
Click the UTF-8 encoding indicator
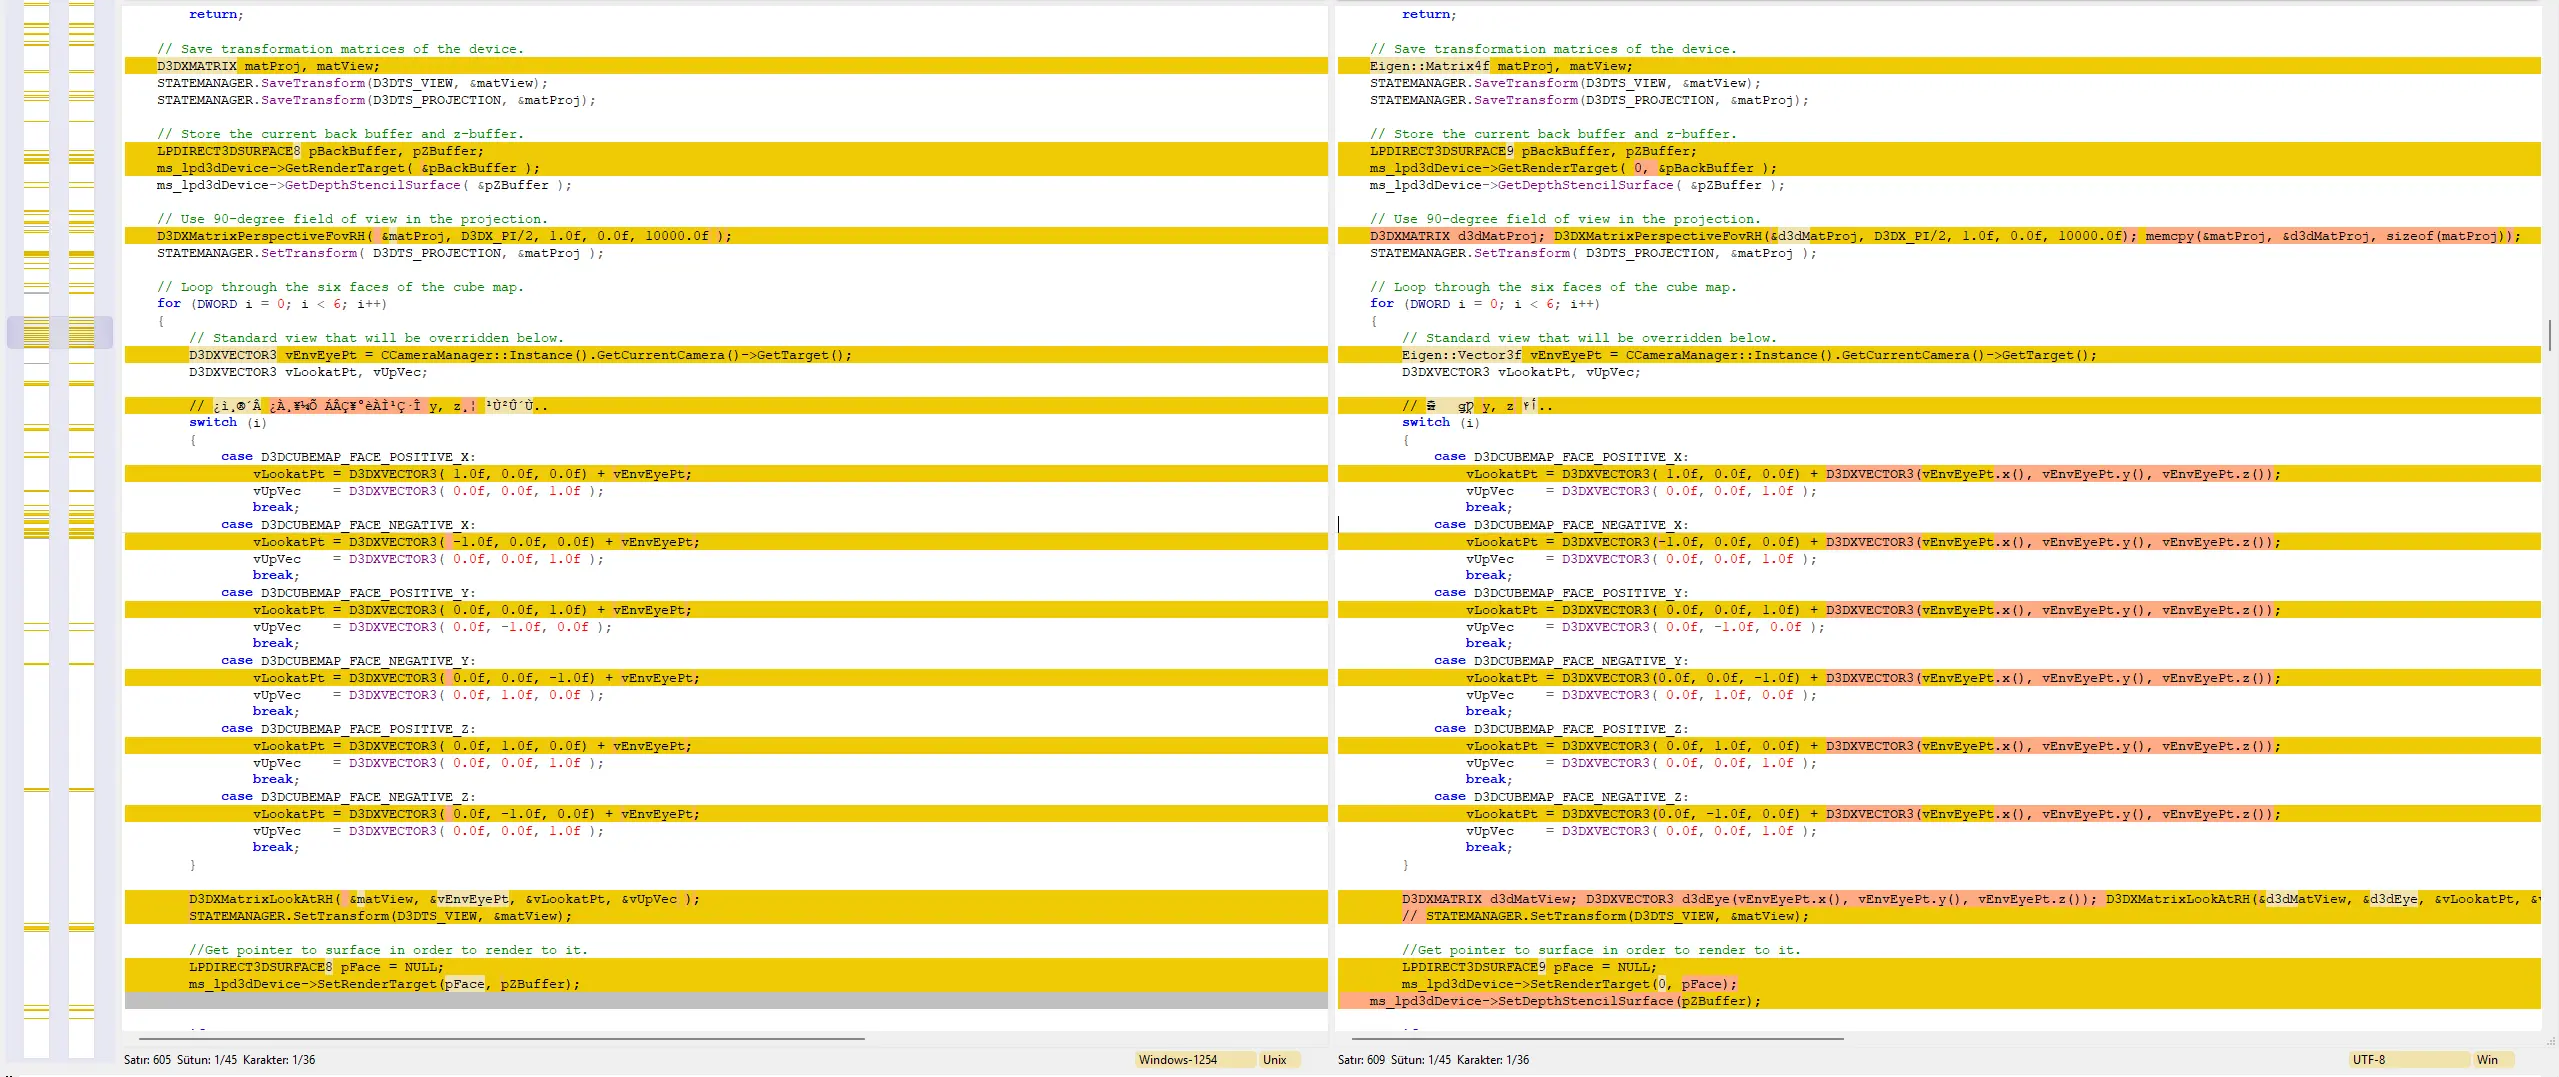2408,1060
